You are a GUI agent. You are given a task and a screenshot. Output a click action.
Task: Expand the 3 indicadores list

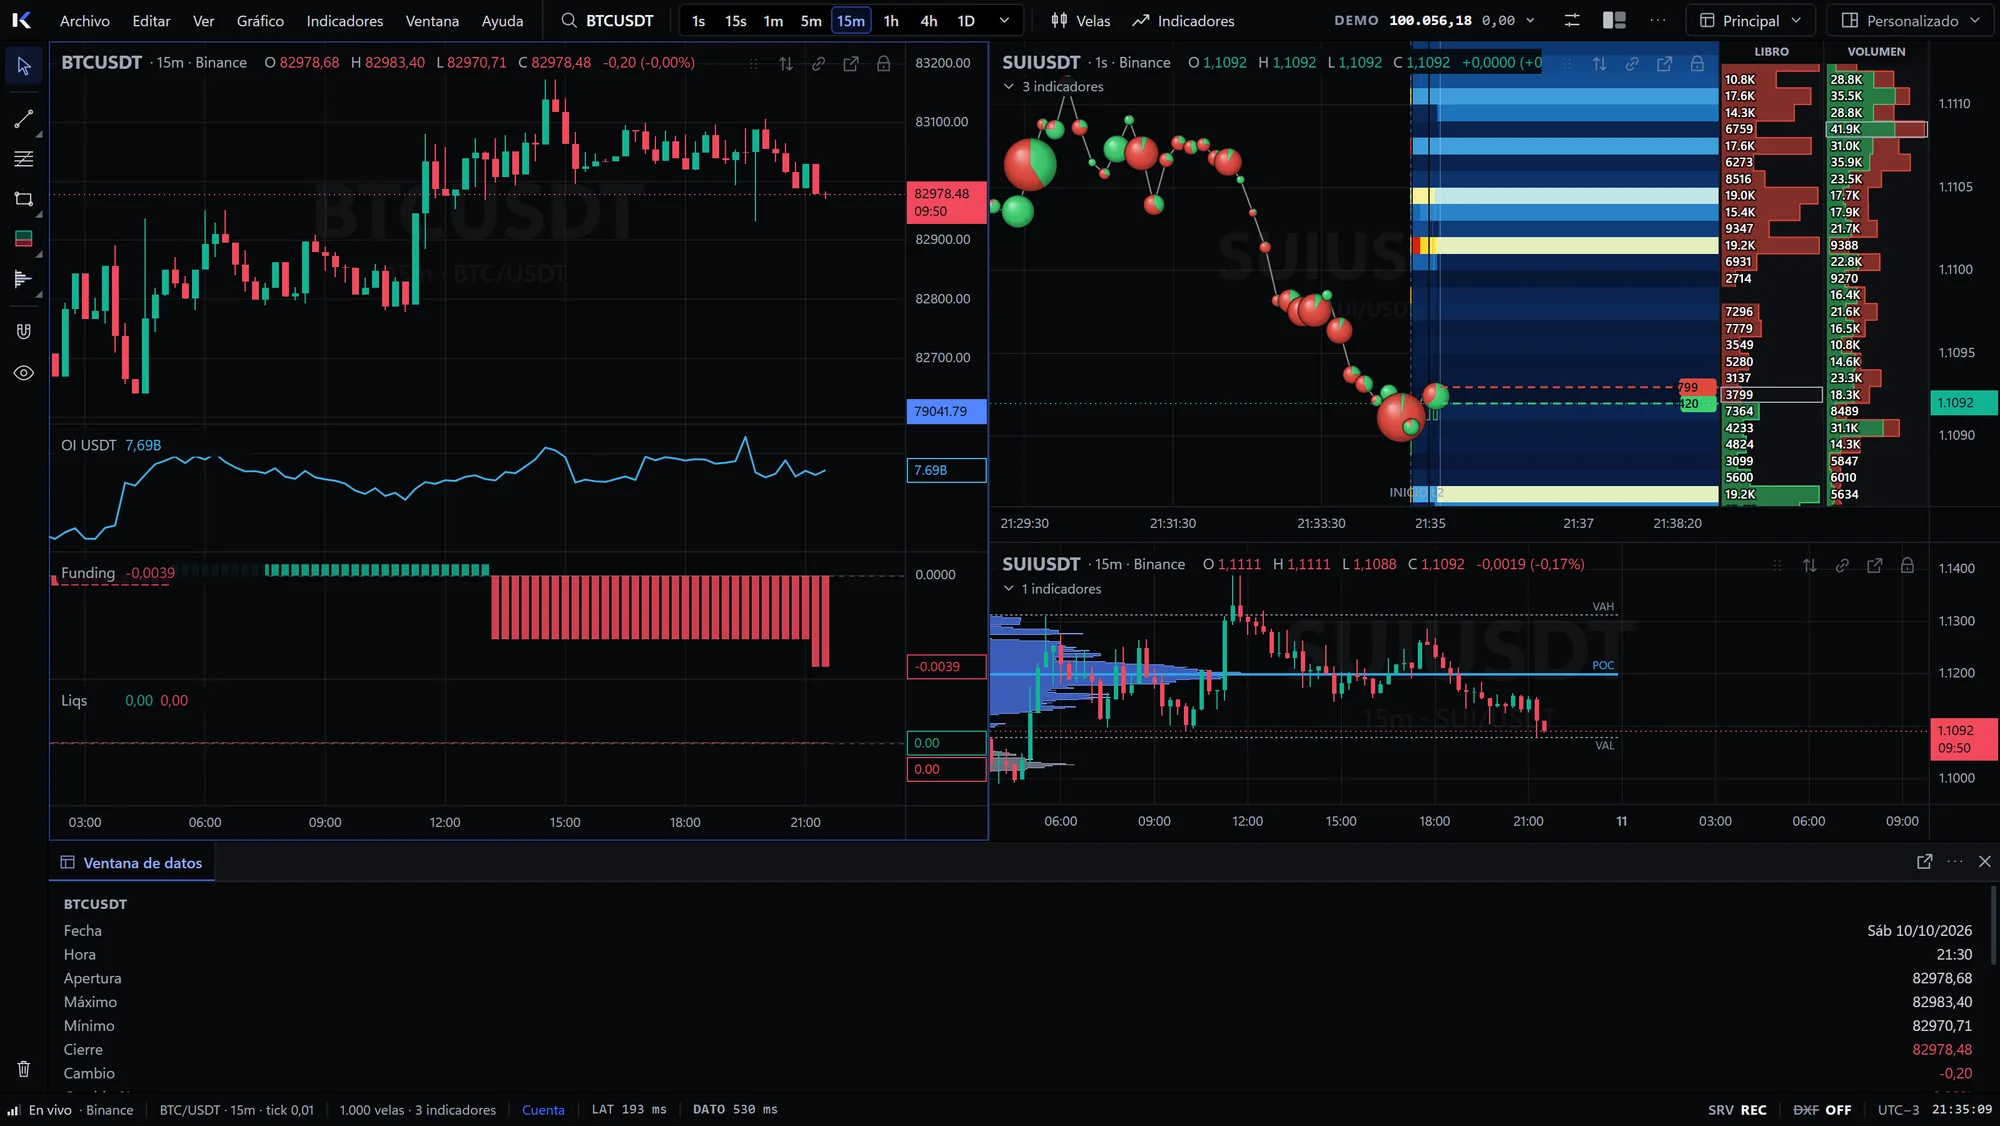1054,87
